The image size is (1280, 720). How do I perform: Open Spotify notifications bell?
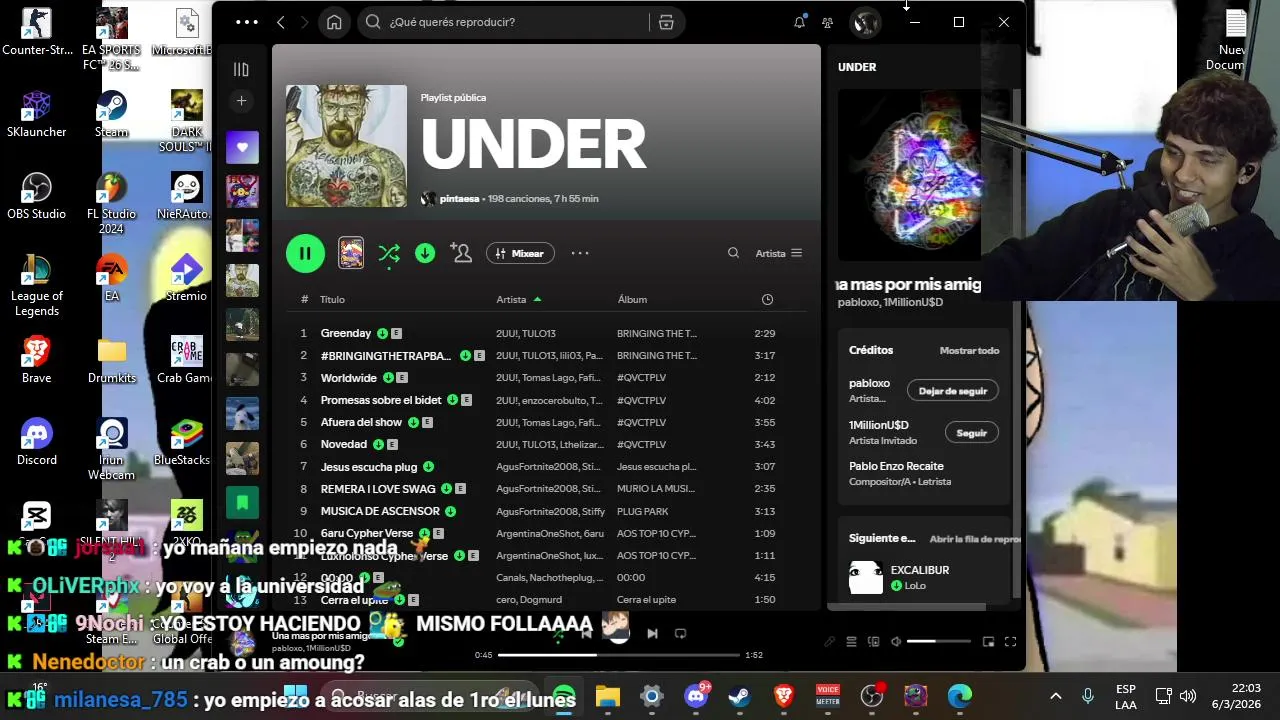pyautogui.click(x=799, y=22)
